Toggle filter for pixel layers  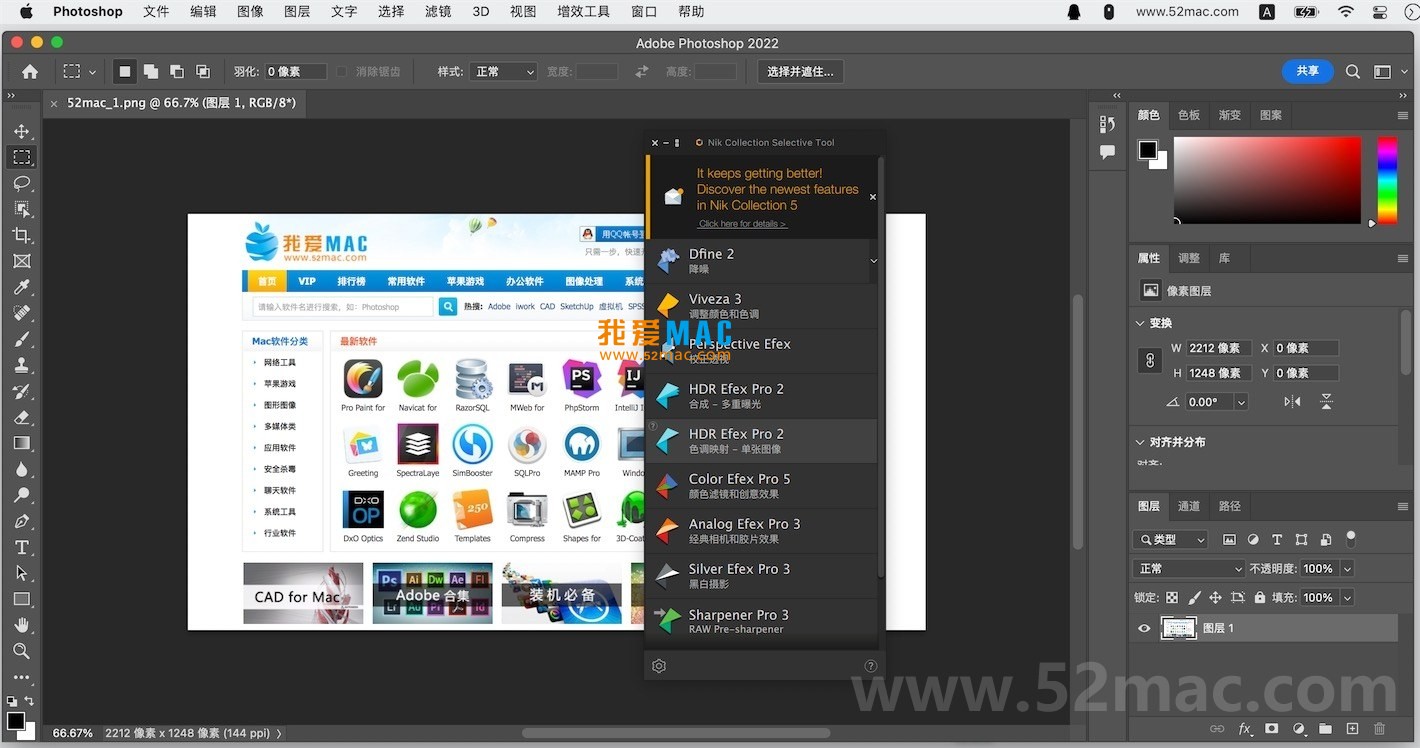[x=1229, y=539]
